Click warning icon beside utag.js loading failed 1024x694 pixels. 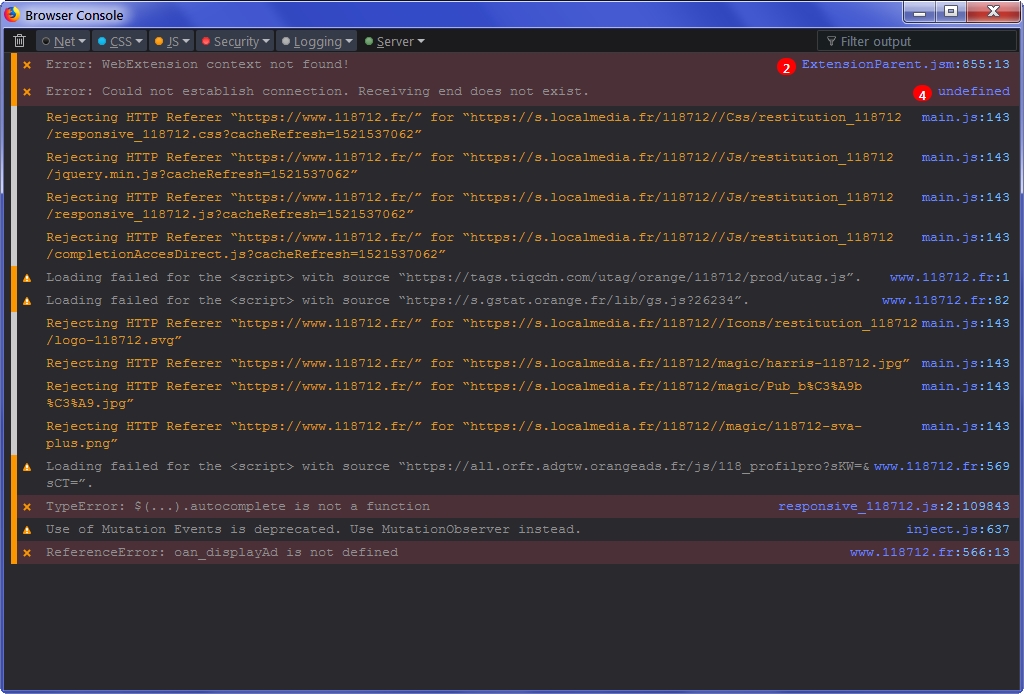[x=27, y=277]
